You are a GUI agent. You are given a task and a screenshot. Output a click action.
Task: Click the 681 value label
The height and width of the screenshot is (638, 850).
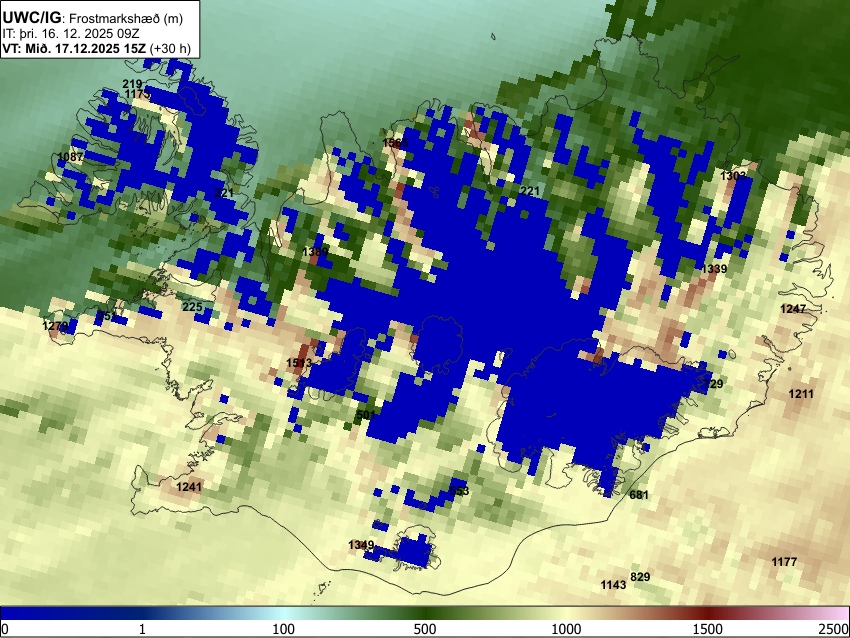tap(639, 495)
